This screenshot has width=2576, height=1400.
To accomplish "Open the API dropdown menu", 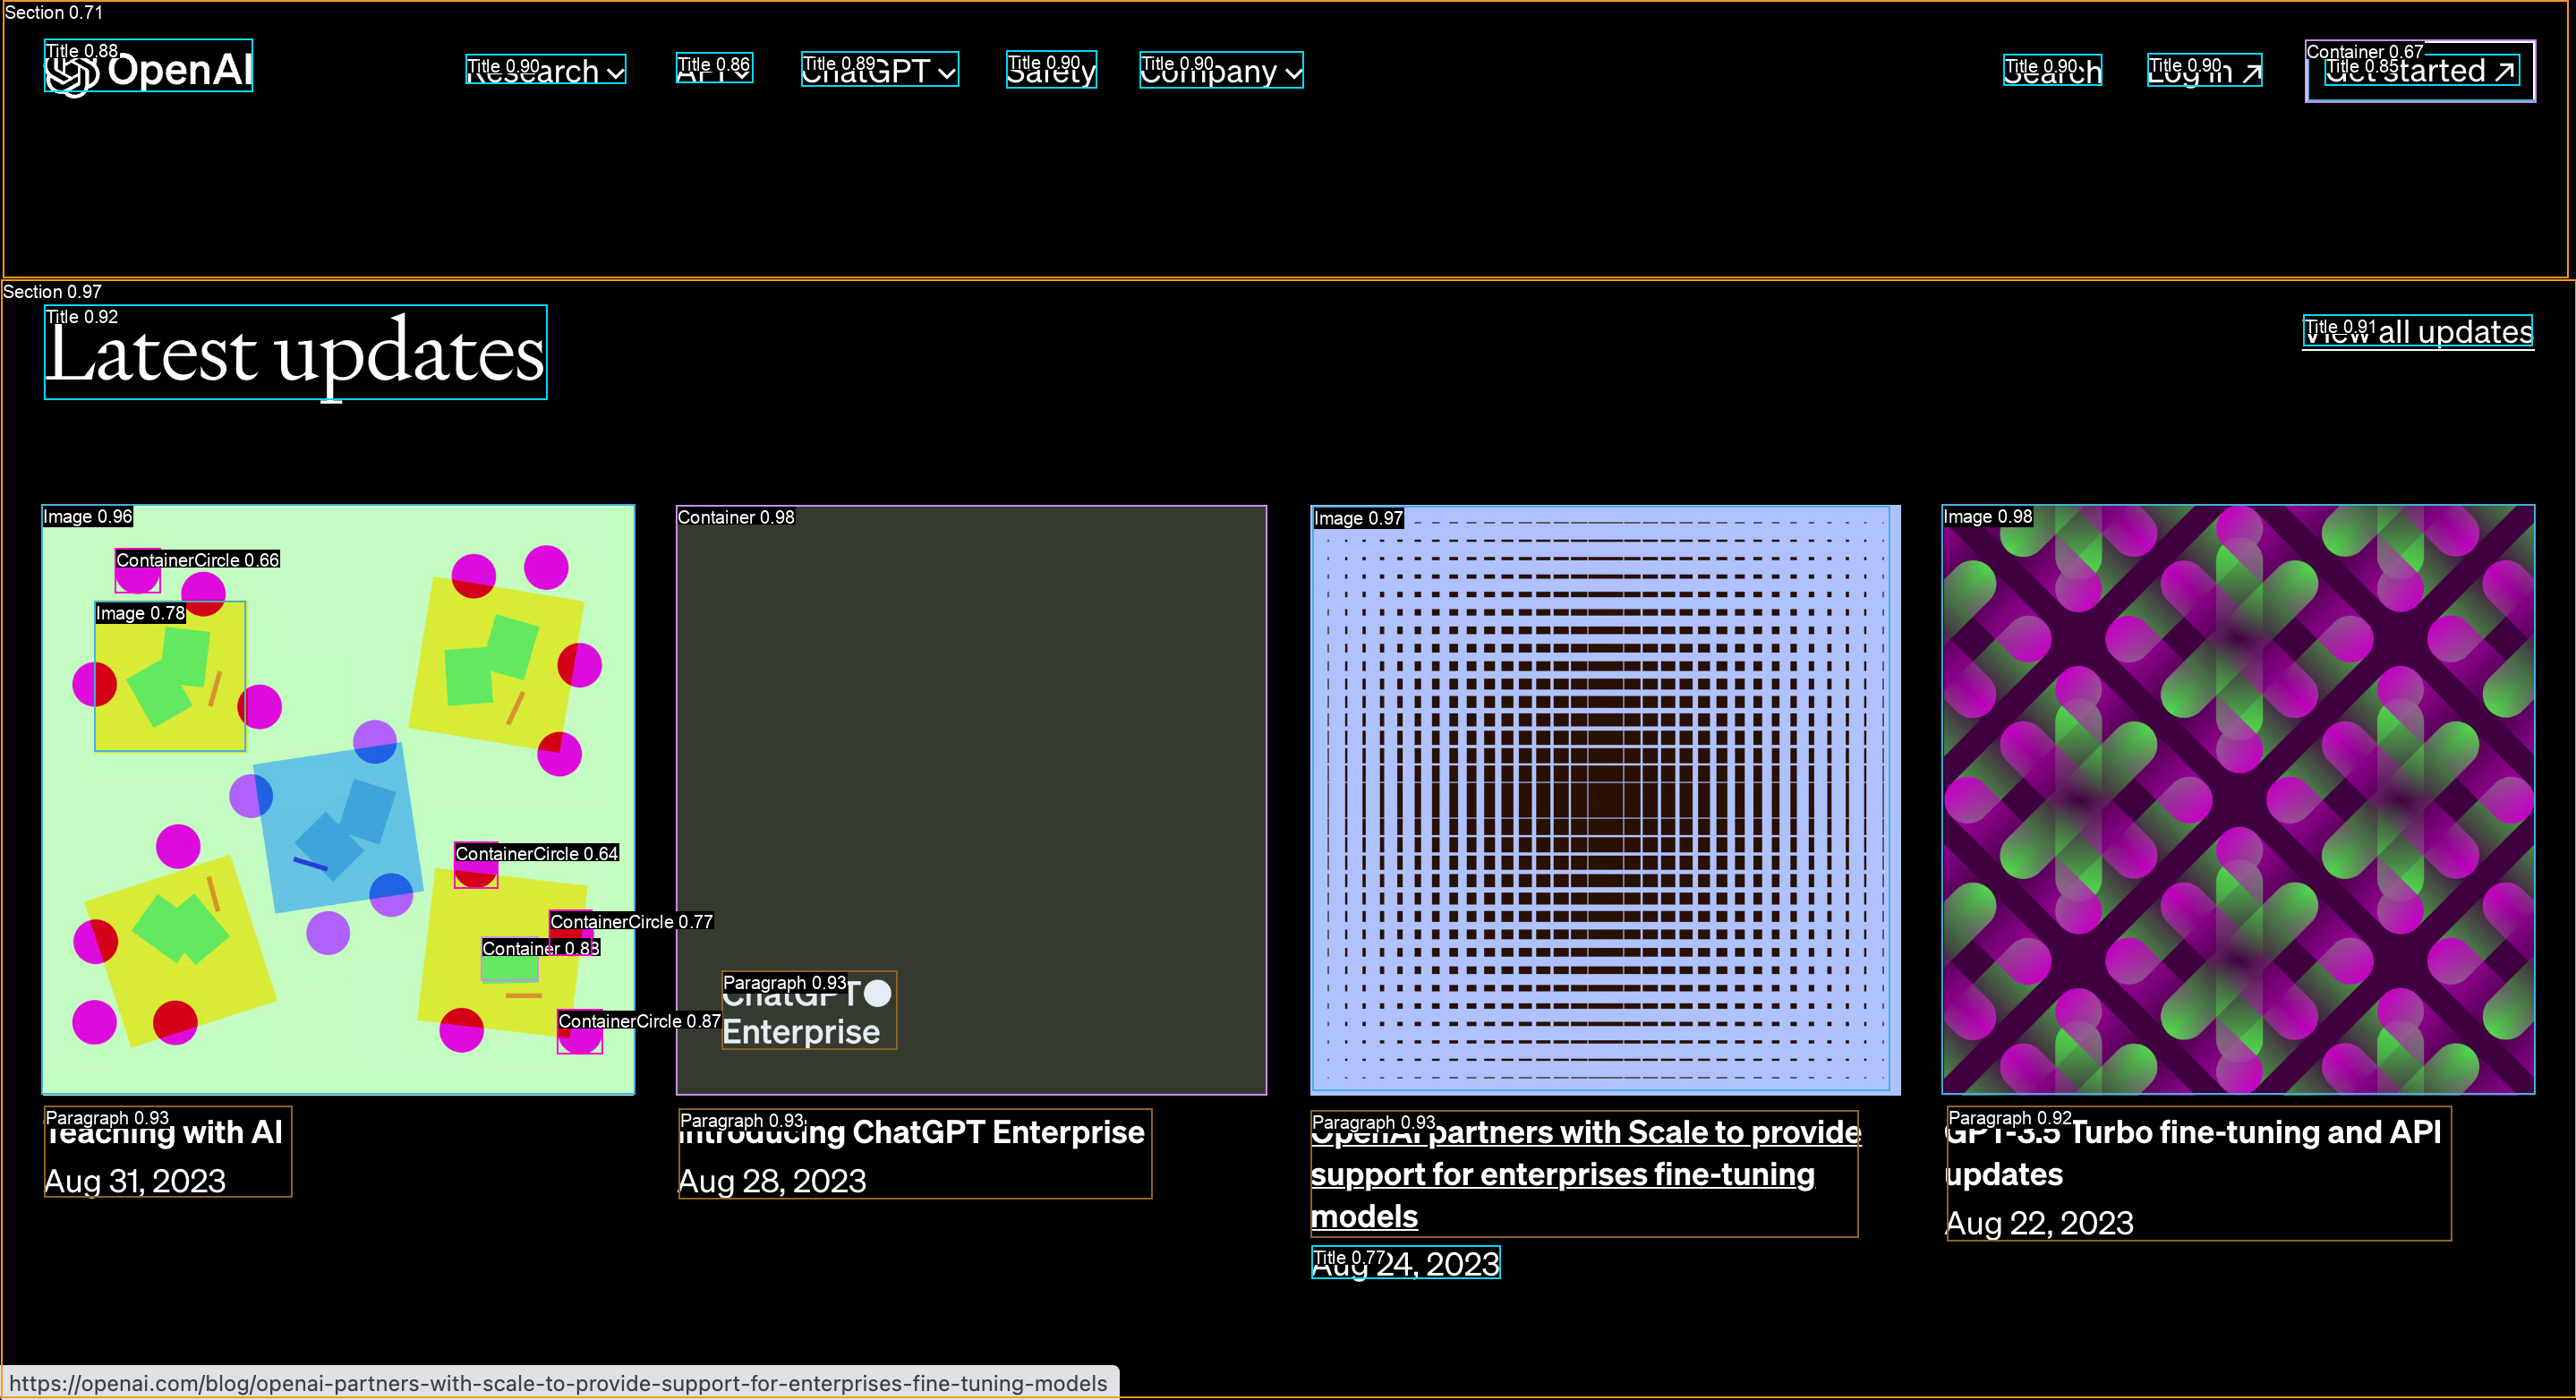I will pos(714,70).
